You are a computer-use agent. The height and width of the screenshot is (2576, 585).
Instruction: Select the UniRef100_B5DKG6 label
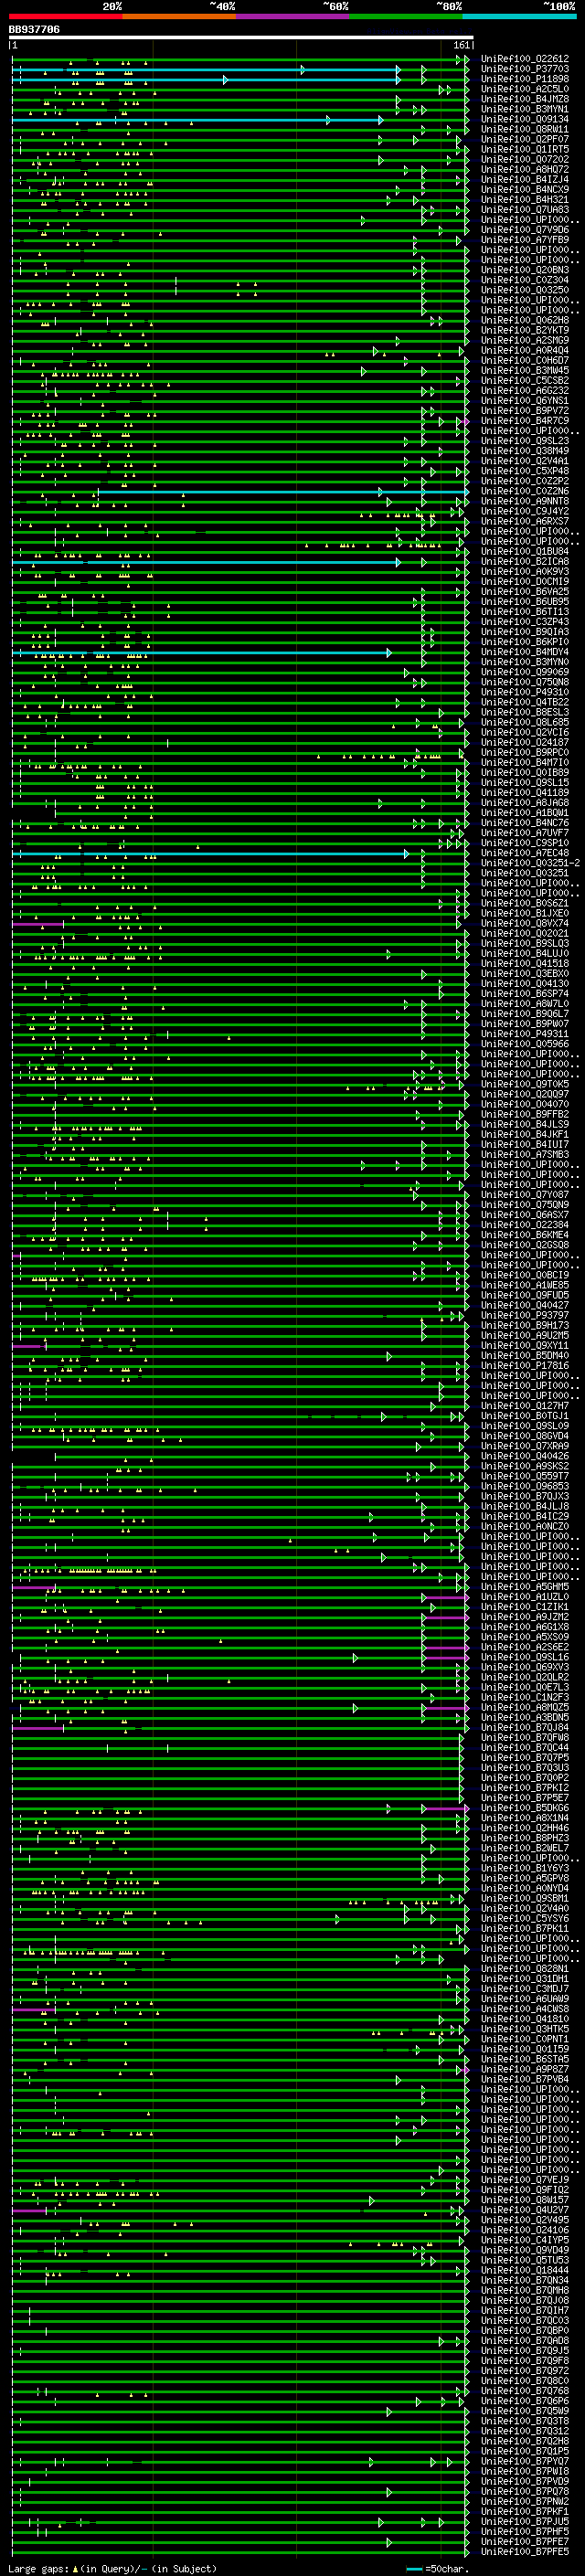pyautogui.click(x=525, y=1808)
